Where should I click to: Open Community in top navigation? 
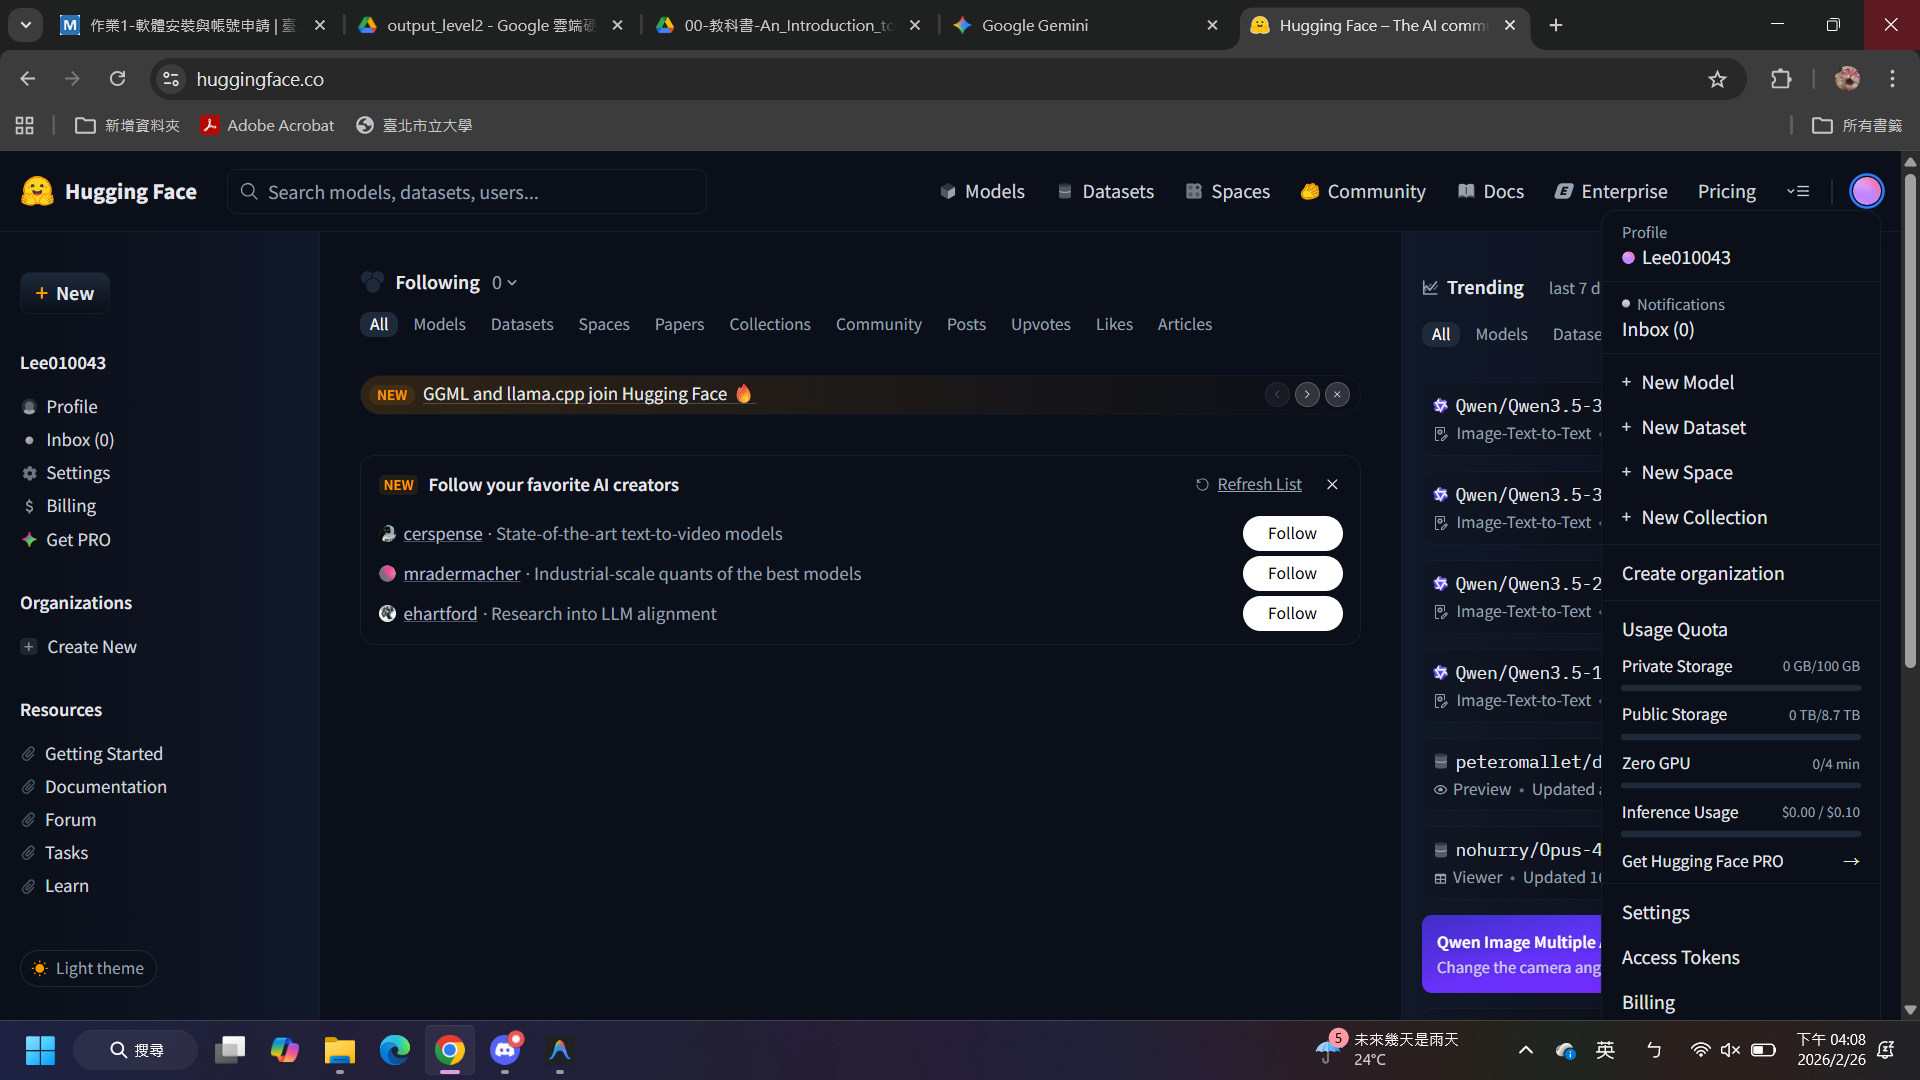(1363, 191)
